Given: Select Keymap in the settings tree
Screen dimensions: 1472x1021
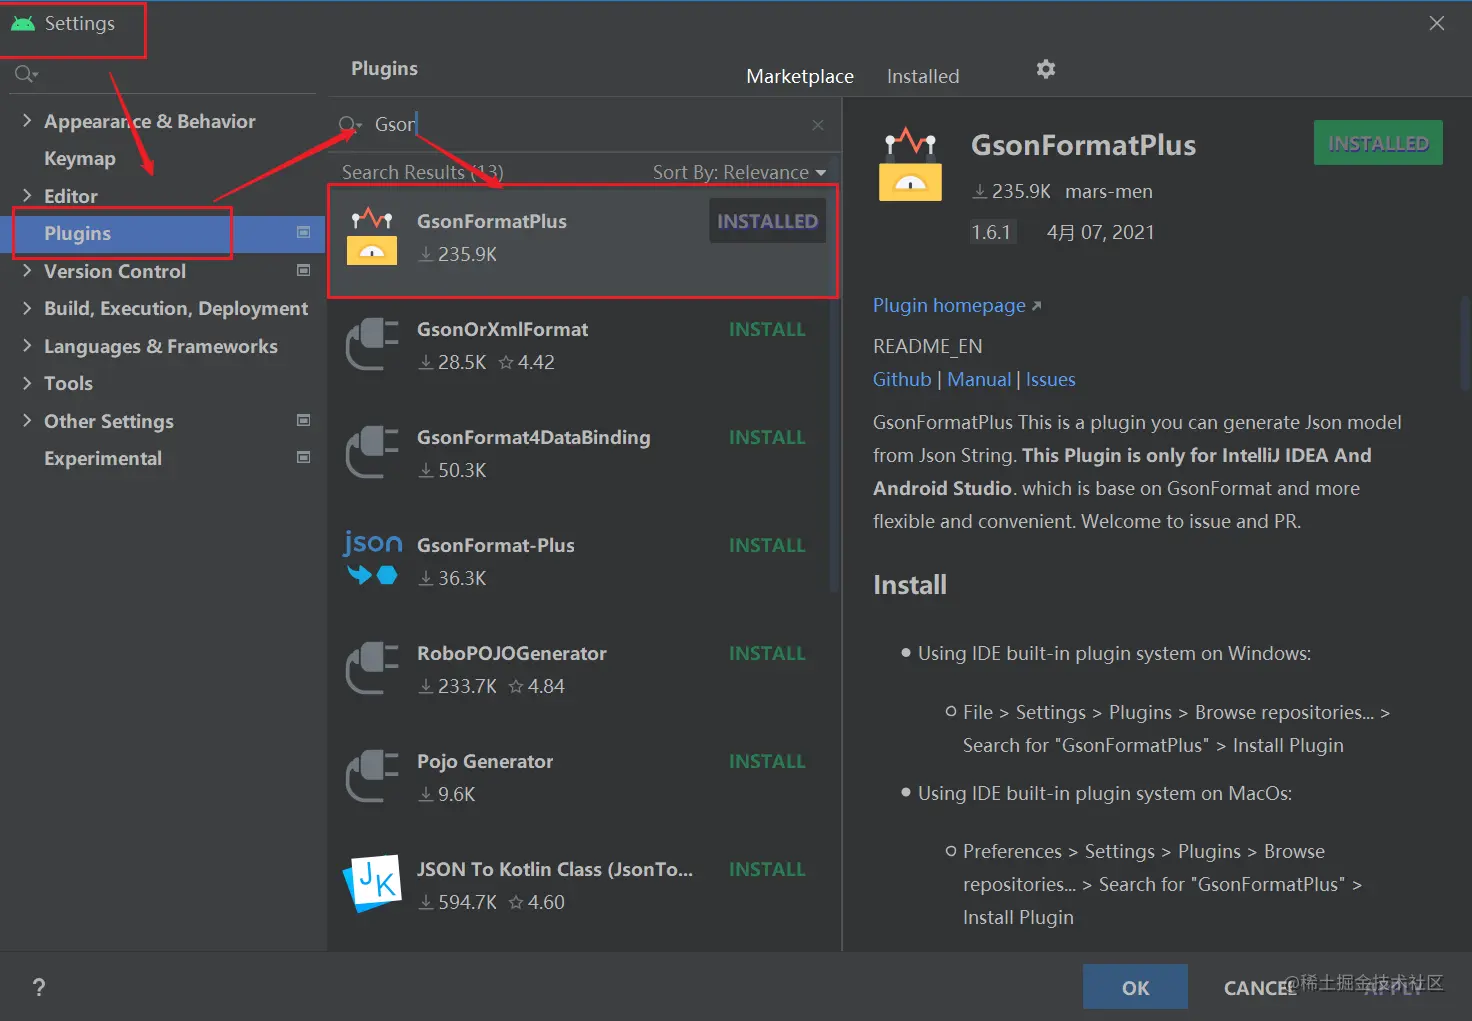Looking at the screenshot, I should coord(80,158).
